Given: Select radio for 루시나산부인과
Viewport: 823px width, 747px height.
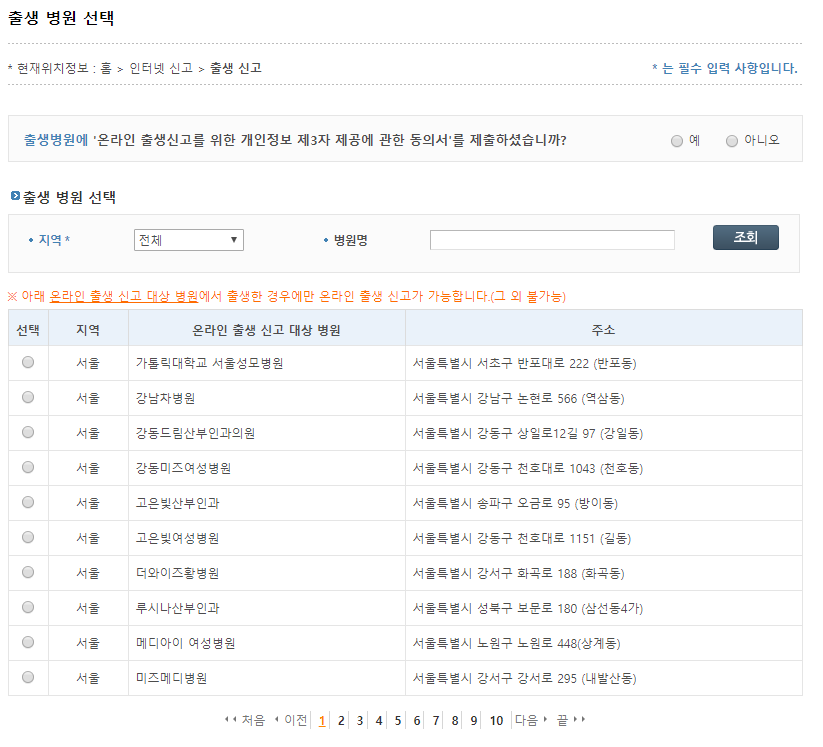Looking at the screenshot, I should (x=28, y=607).
